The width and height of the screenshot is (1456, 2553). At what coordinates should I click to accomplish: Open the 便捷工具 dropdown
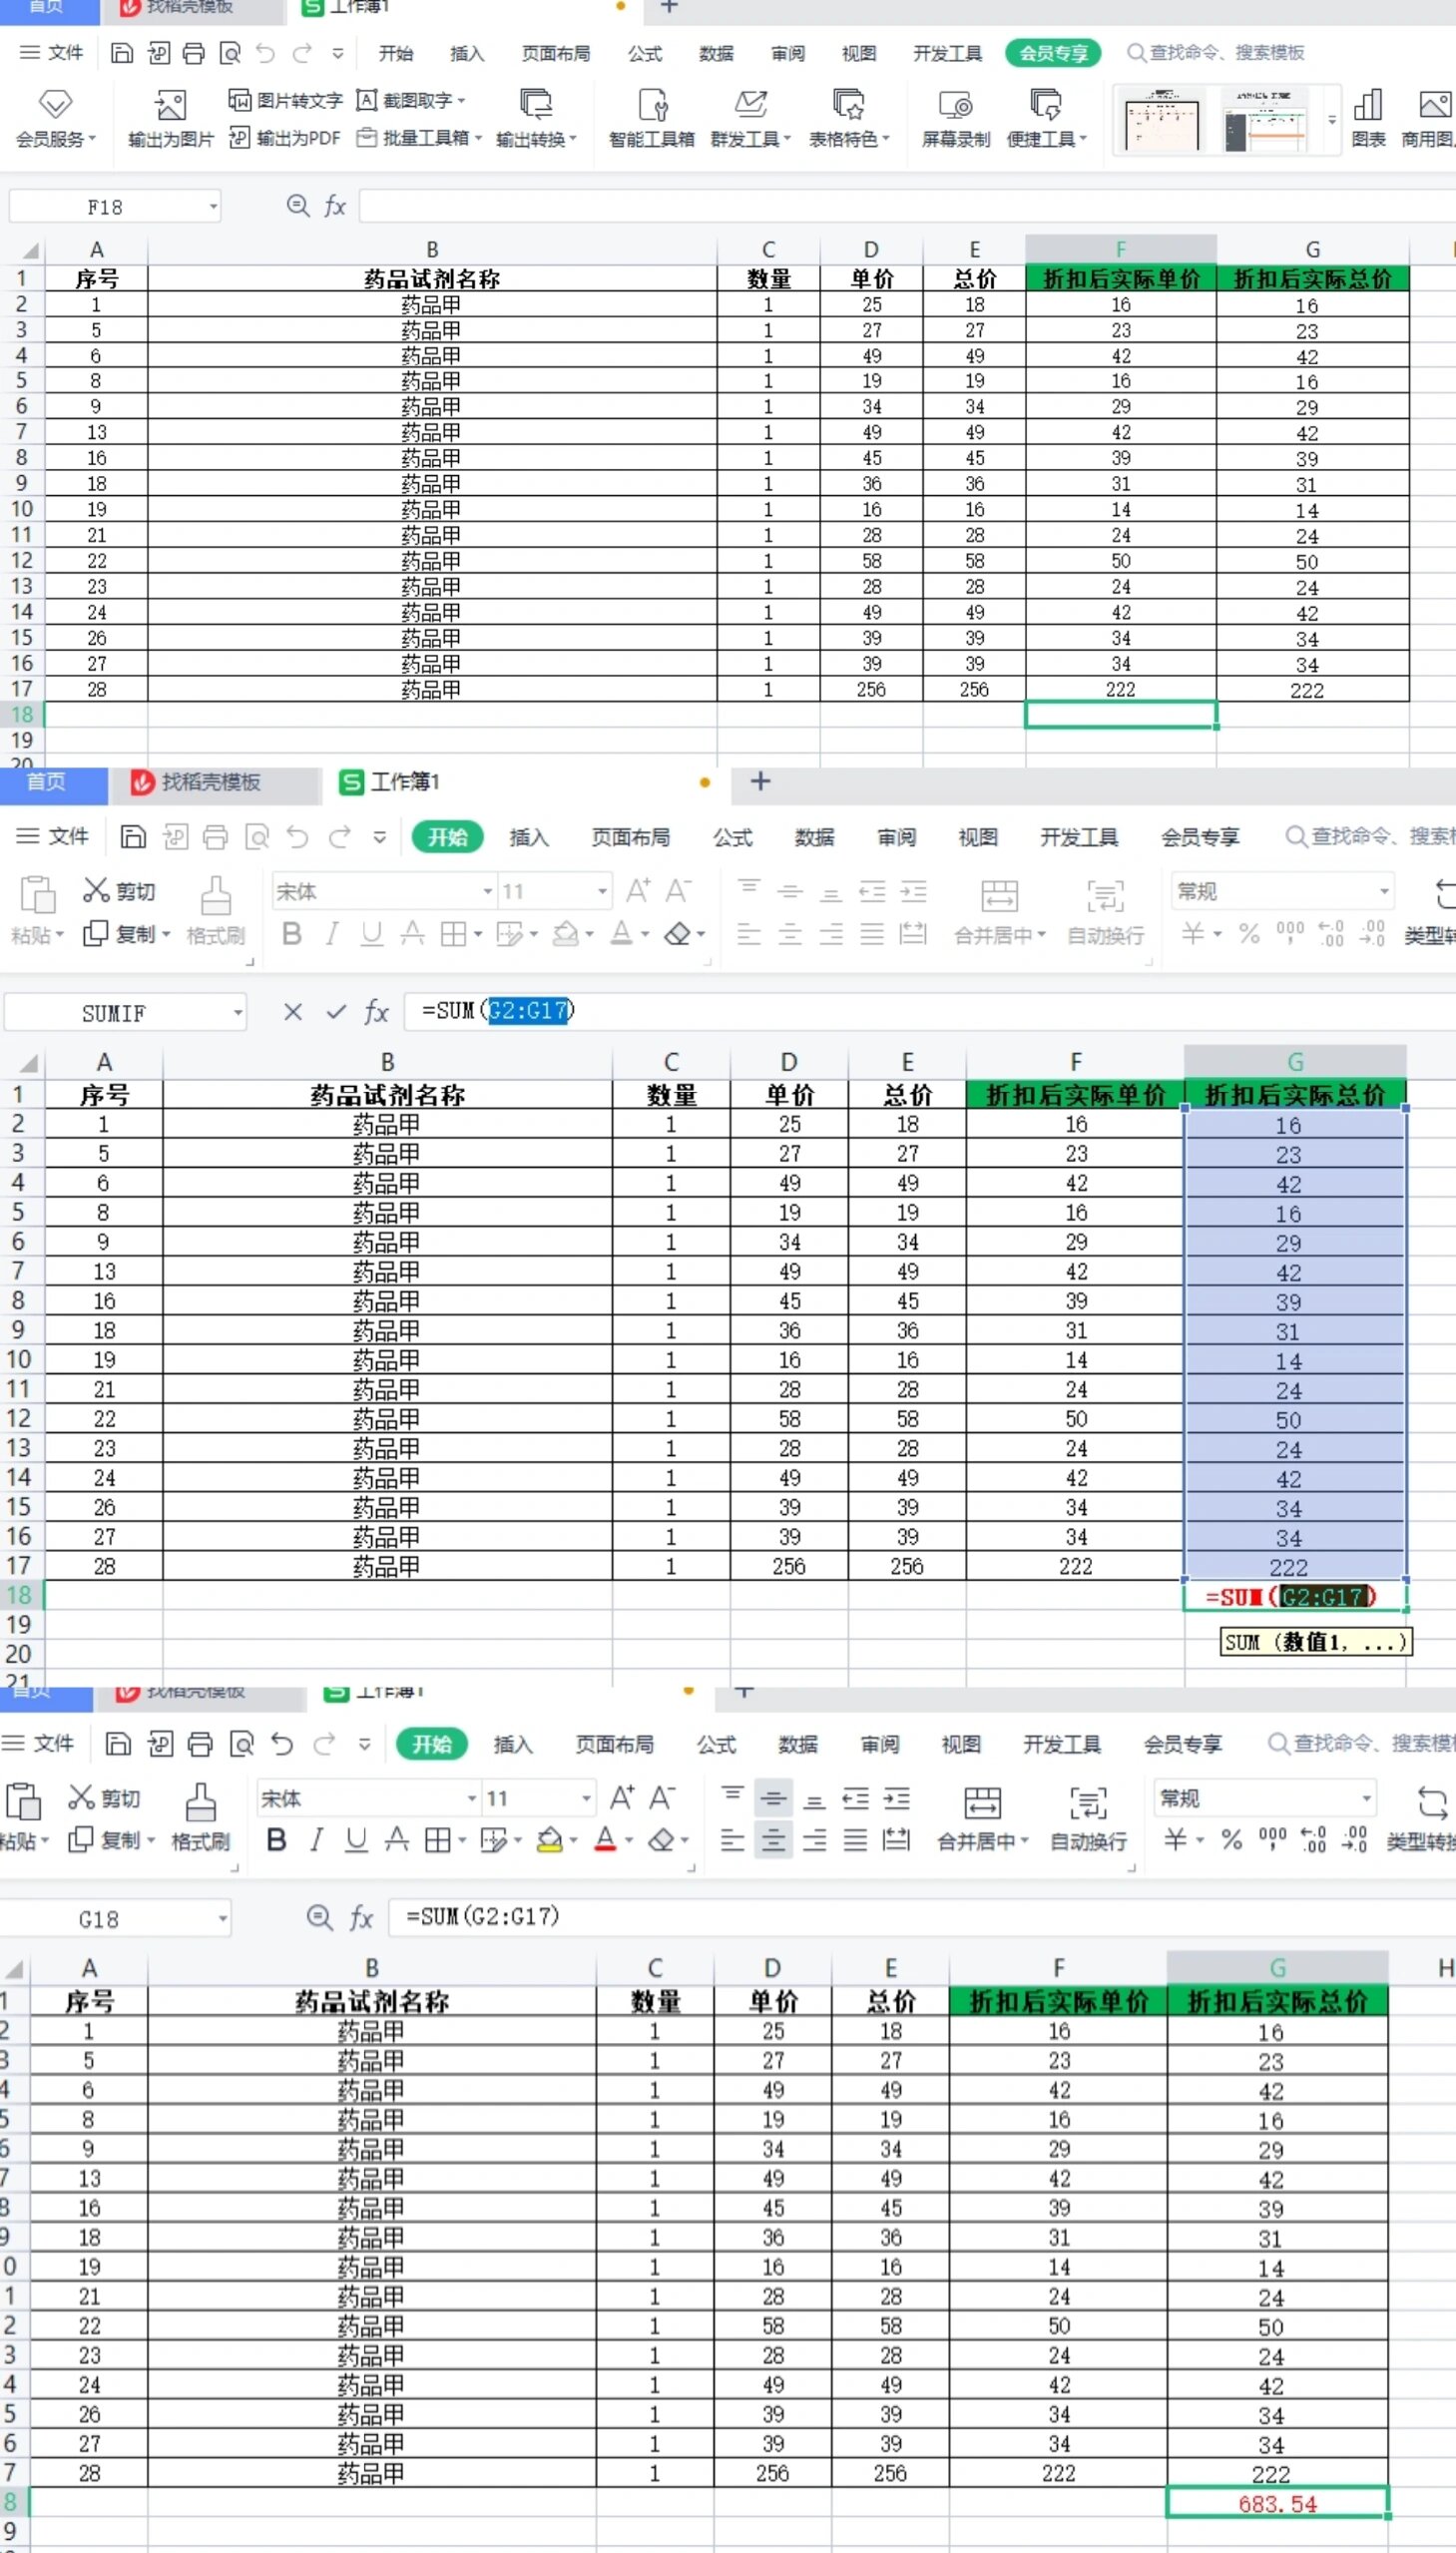(x=1046, y=118)
